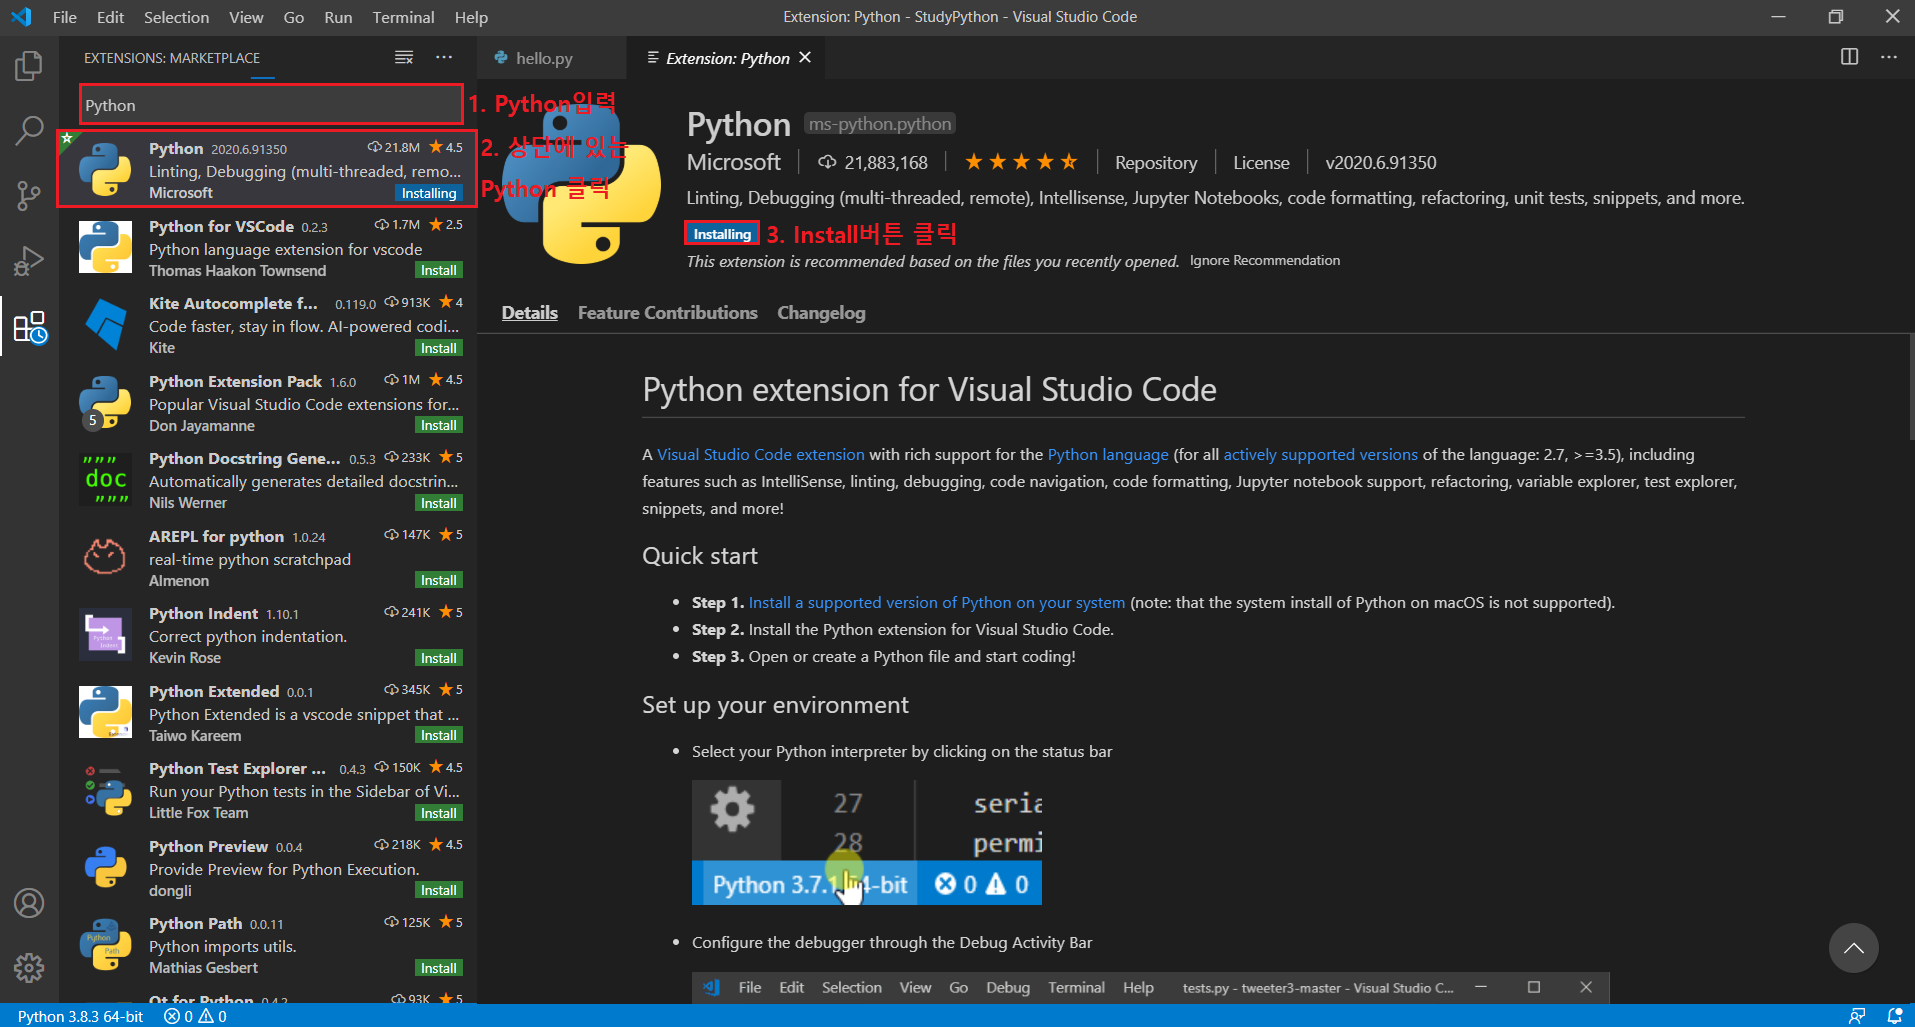1915x1027 pixels.
Task: Click the License link
Action: pos(1261,162)
